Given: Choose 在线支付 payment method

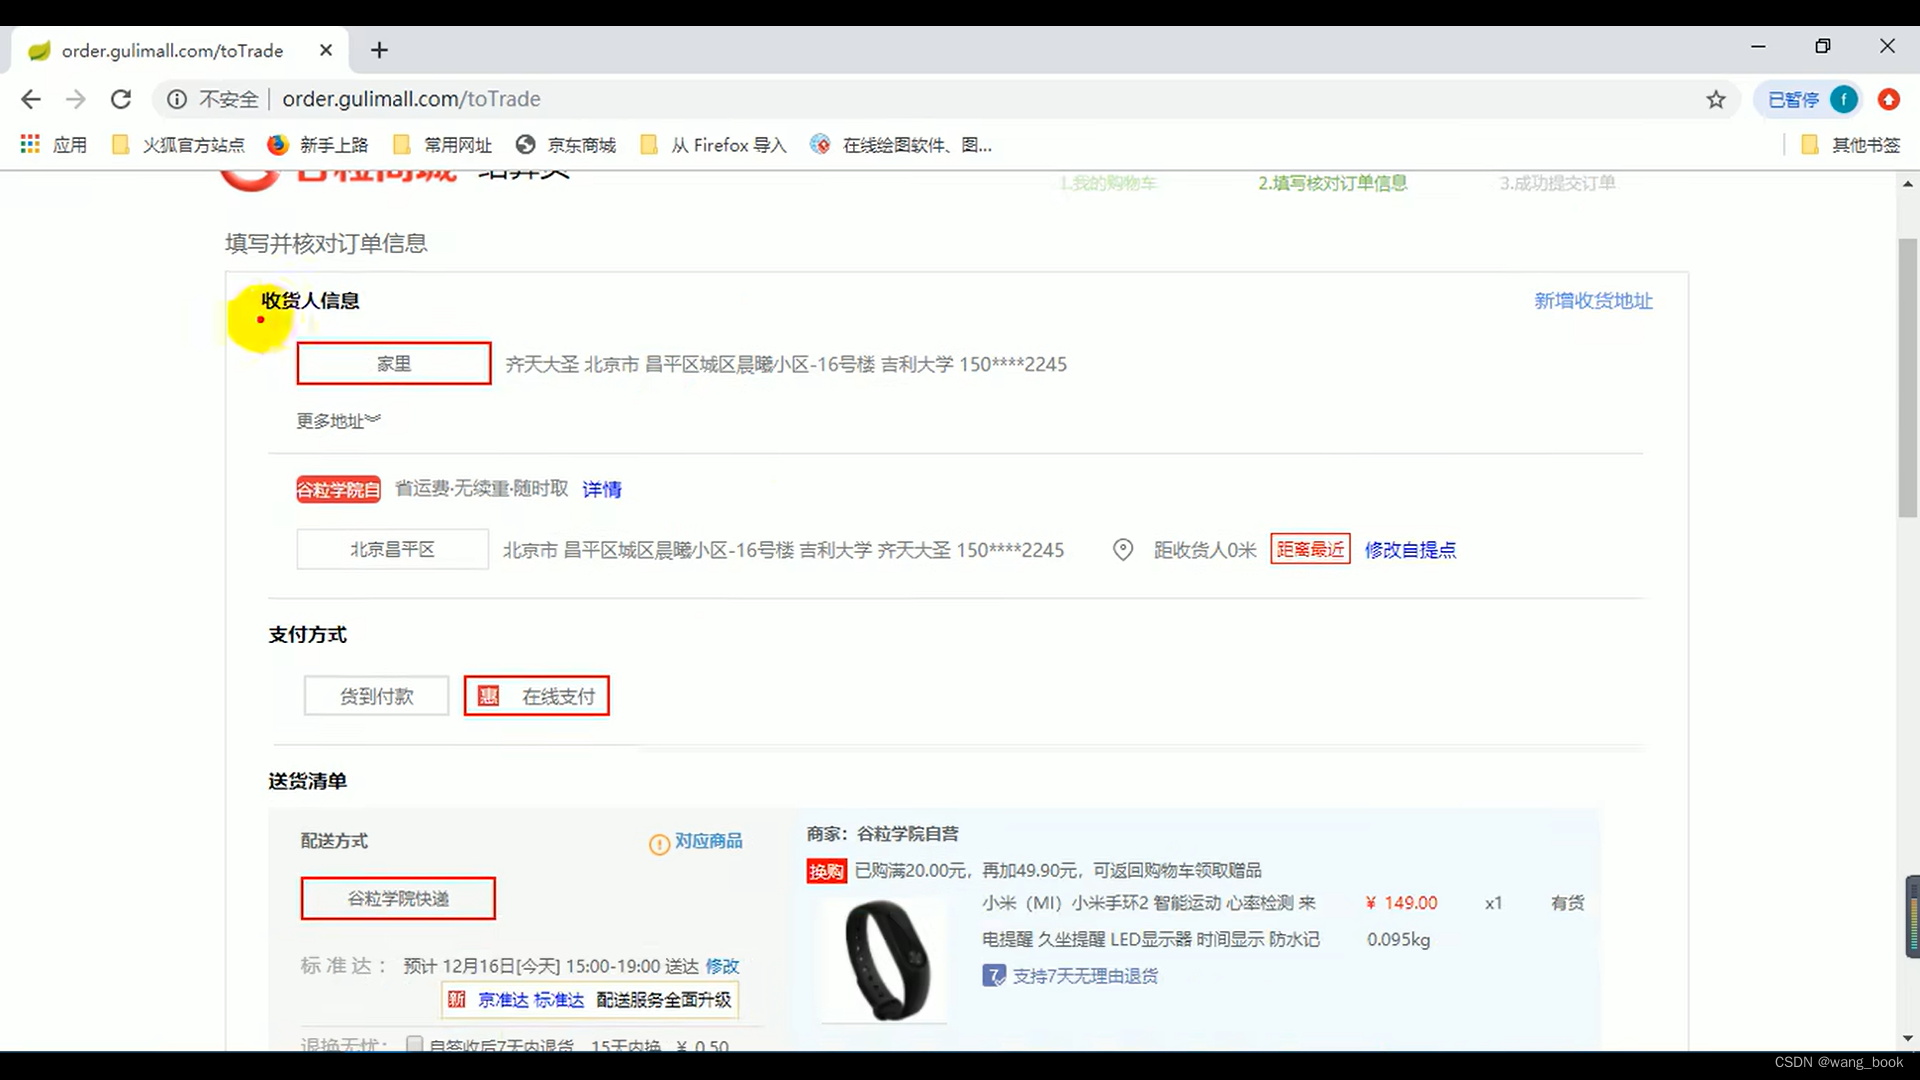Looking at the screenshot, I should tap(537, 696).
